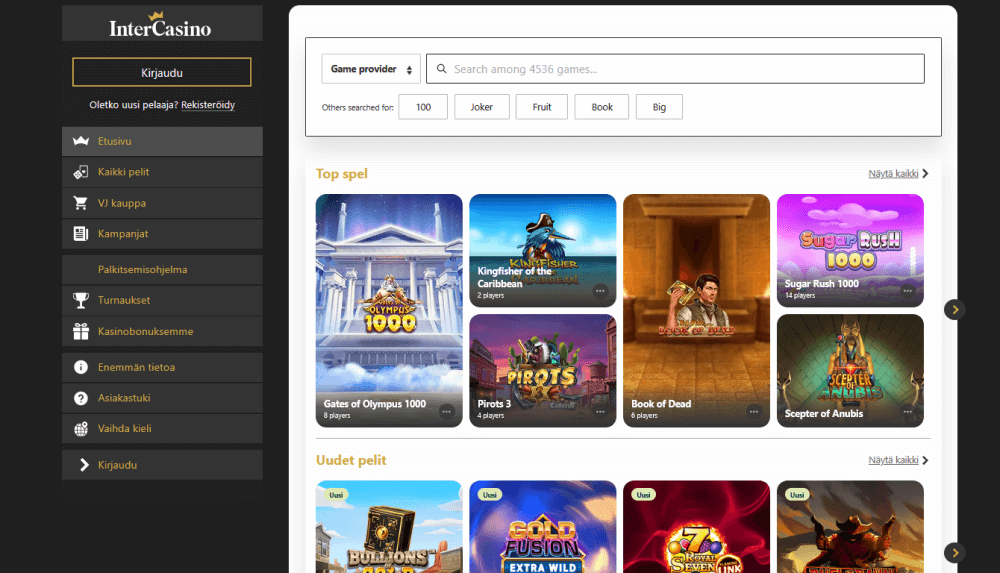Click the dice icon for Kaikki pelit
1000x573 pixels.
tap(81, 172)
